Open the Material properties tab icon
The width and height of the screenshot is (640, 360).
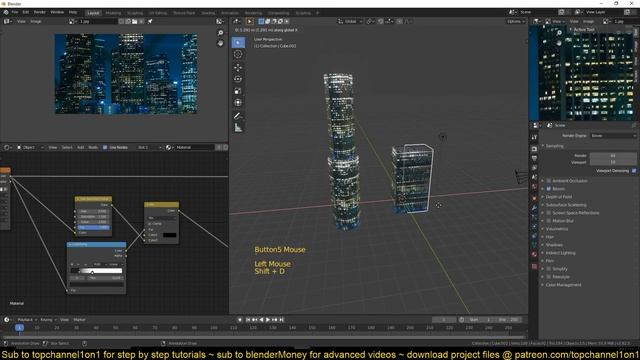click(x=534, y=254)
